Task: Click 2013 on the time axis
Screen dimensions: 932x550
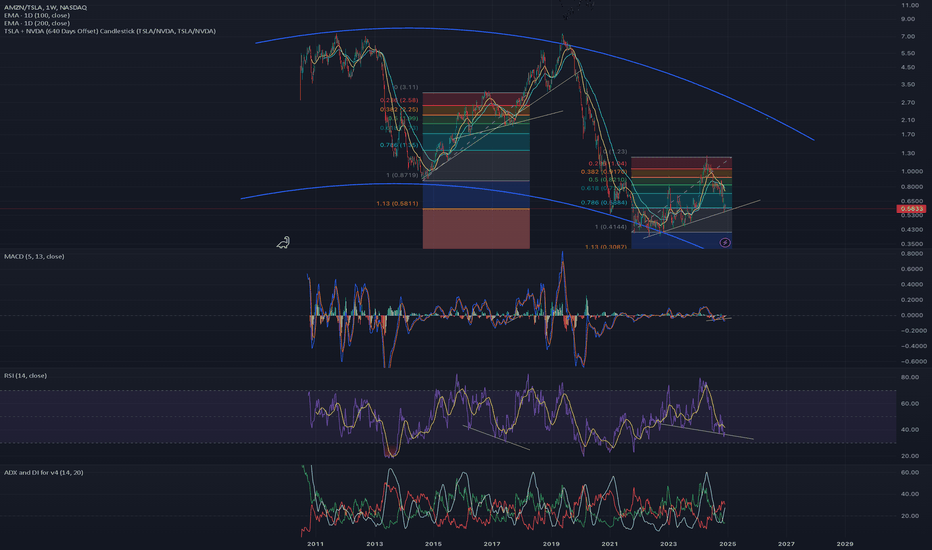Action: click(x=374, y=543)
